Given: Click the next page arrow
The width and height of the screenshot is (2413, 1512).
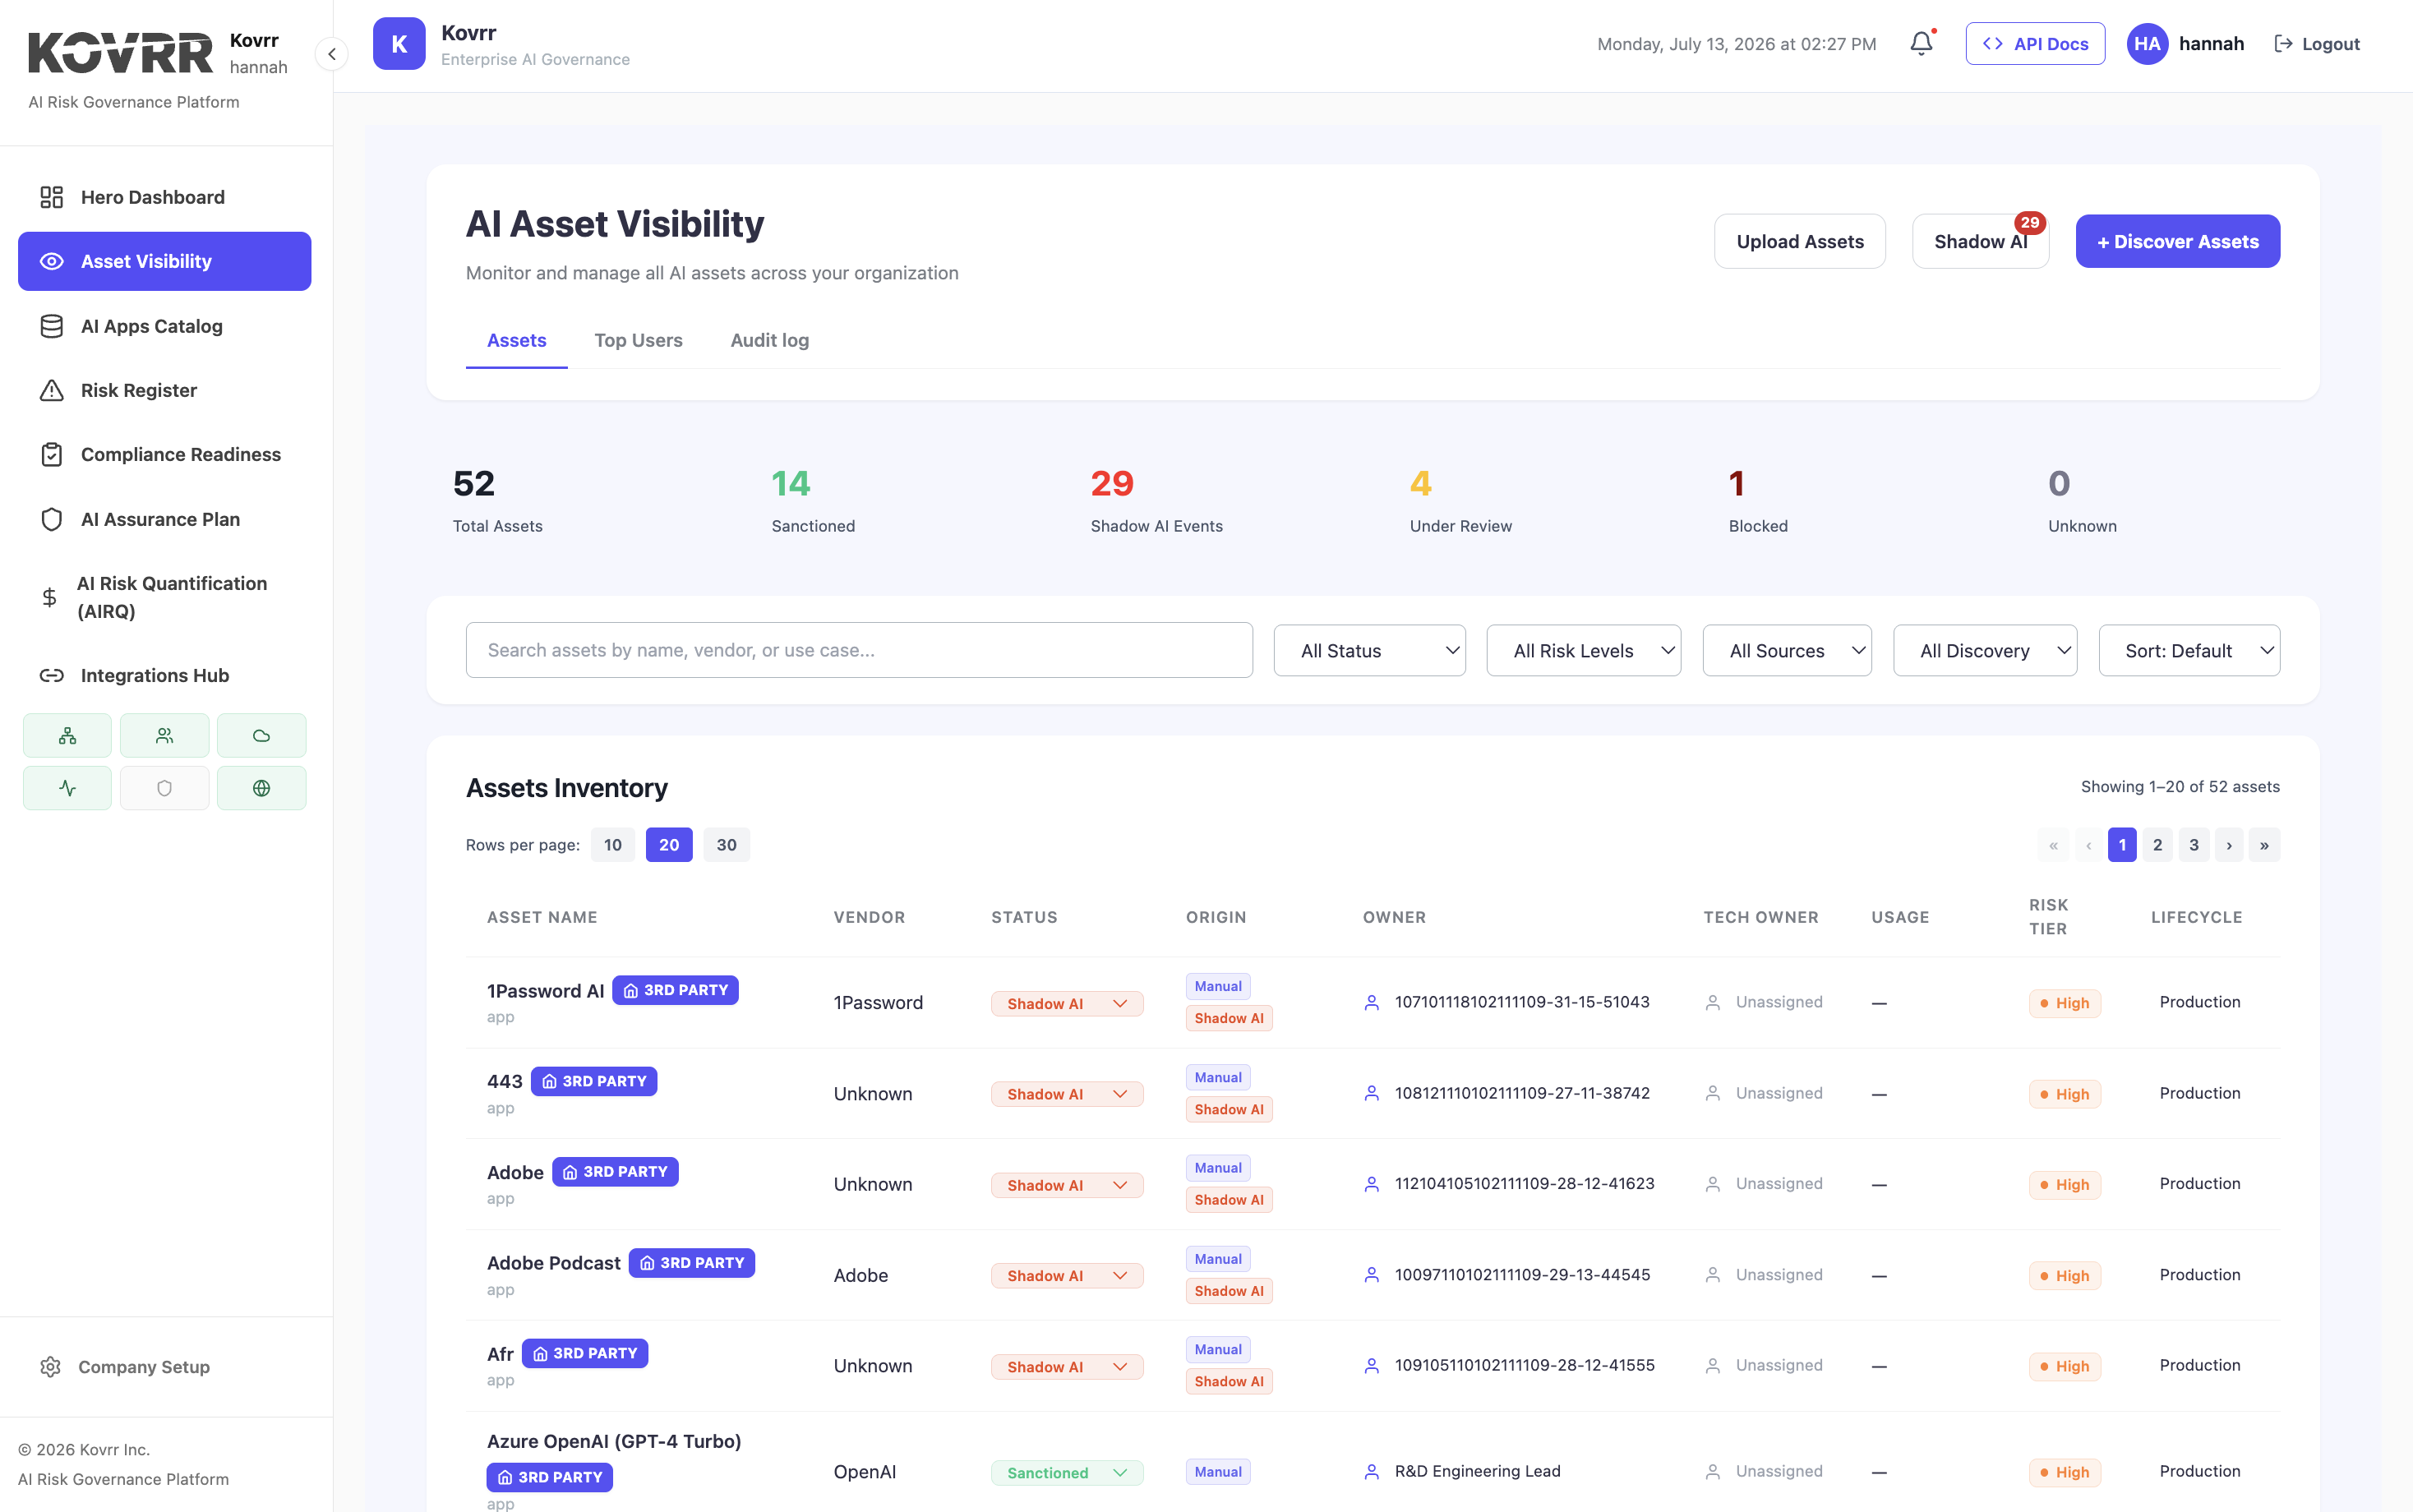Looking at the screenshot, I should (x=2229, y=845).
